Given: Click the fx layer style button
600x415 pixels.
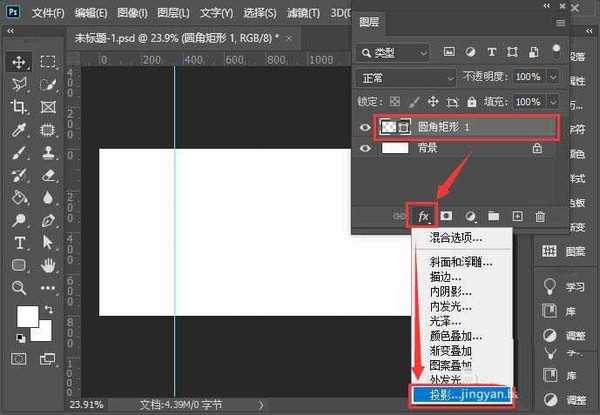Looking at the screenshot, I should tap(423, 215).
